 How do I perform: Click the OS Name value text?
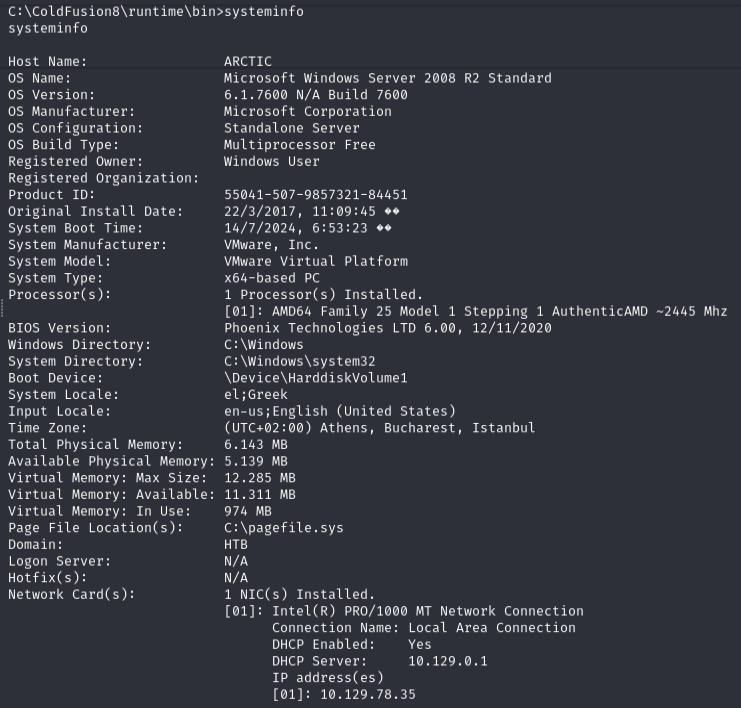(387, 78)
